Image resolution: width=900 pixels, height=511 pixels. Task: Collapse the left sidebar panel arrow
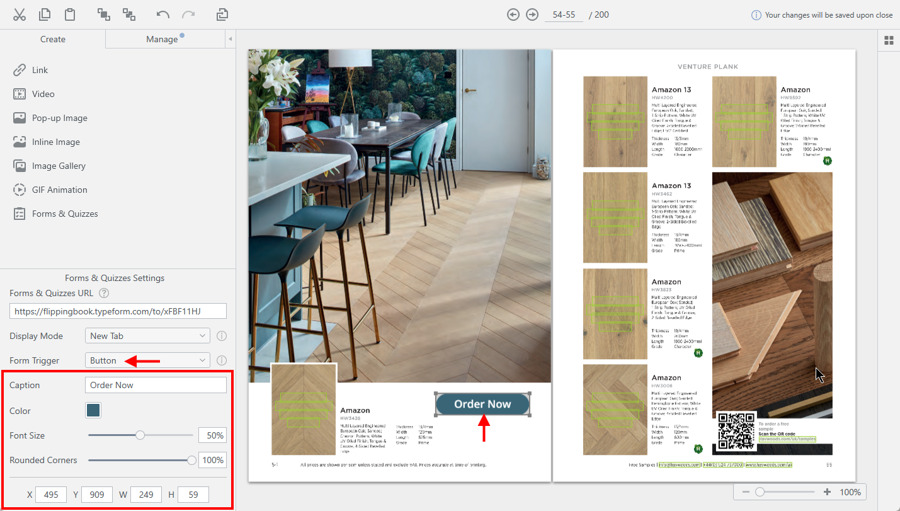tap(230, 39)
